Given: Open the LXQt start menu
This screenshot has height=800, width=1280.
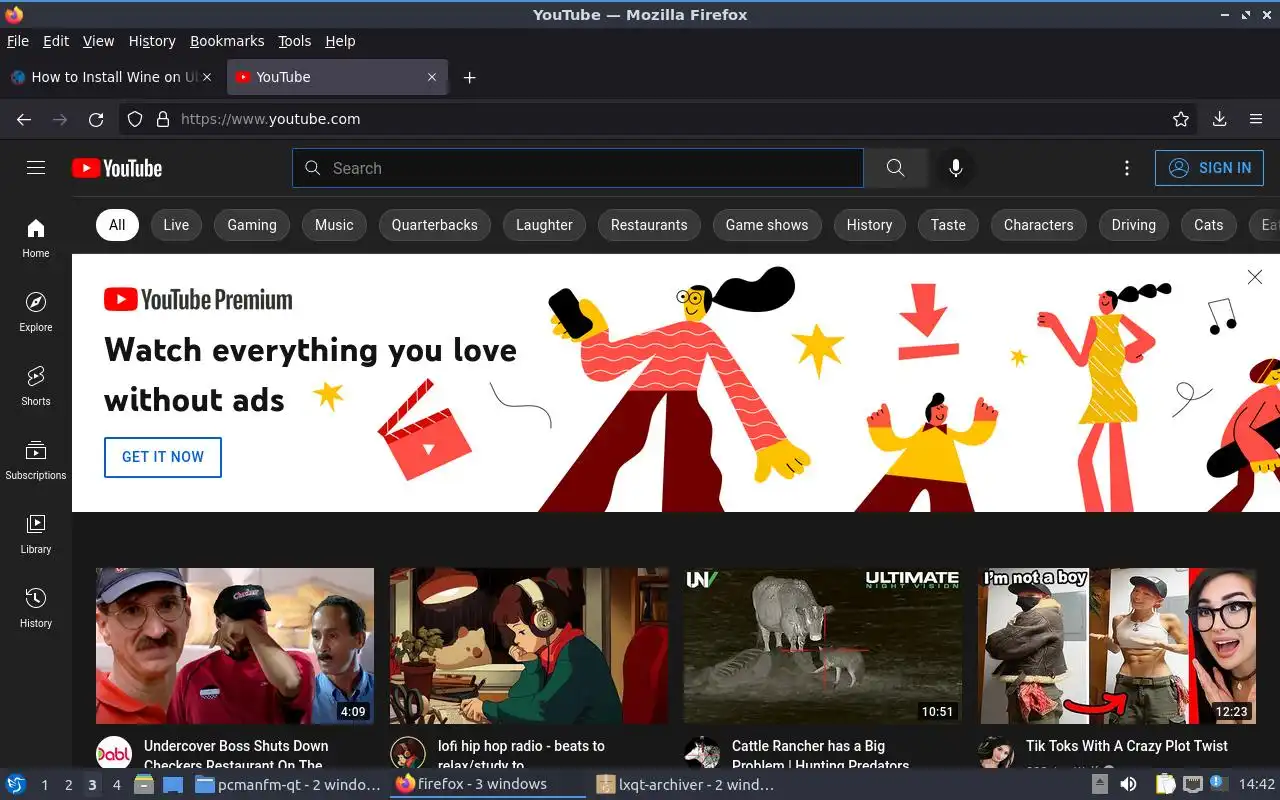Looking at the screenshot, I should click(x=15, y=784).
